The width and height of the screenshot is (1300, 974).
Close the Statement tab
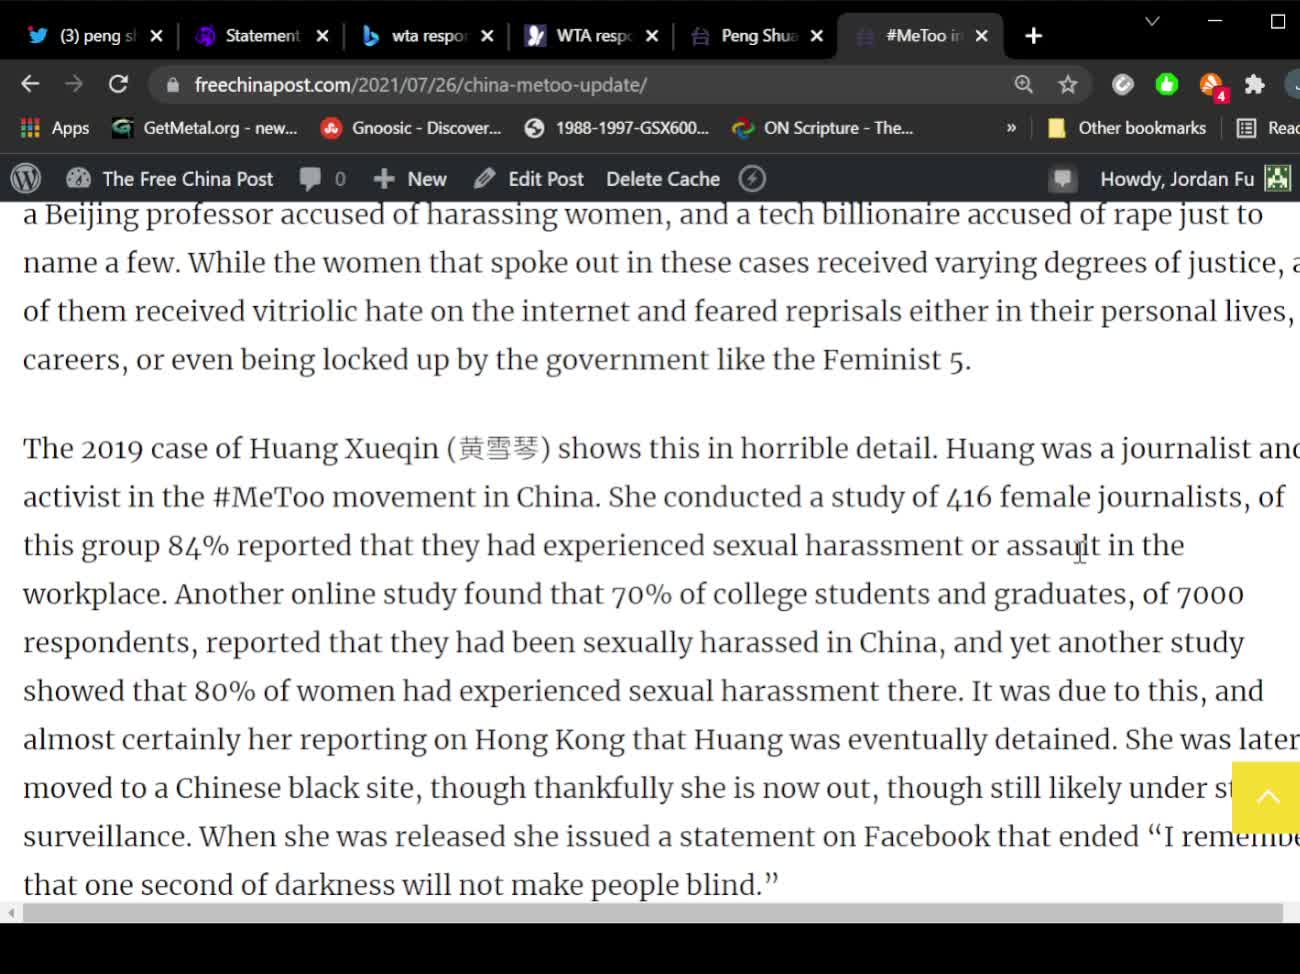[322, 36]
